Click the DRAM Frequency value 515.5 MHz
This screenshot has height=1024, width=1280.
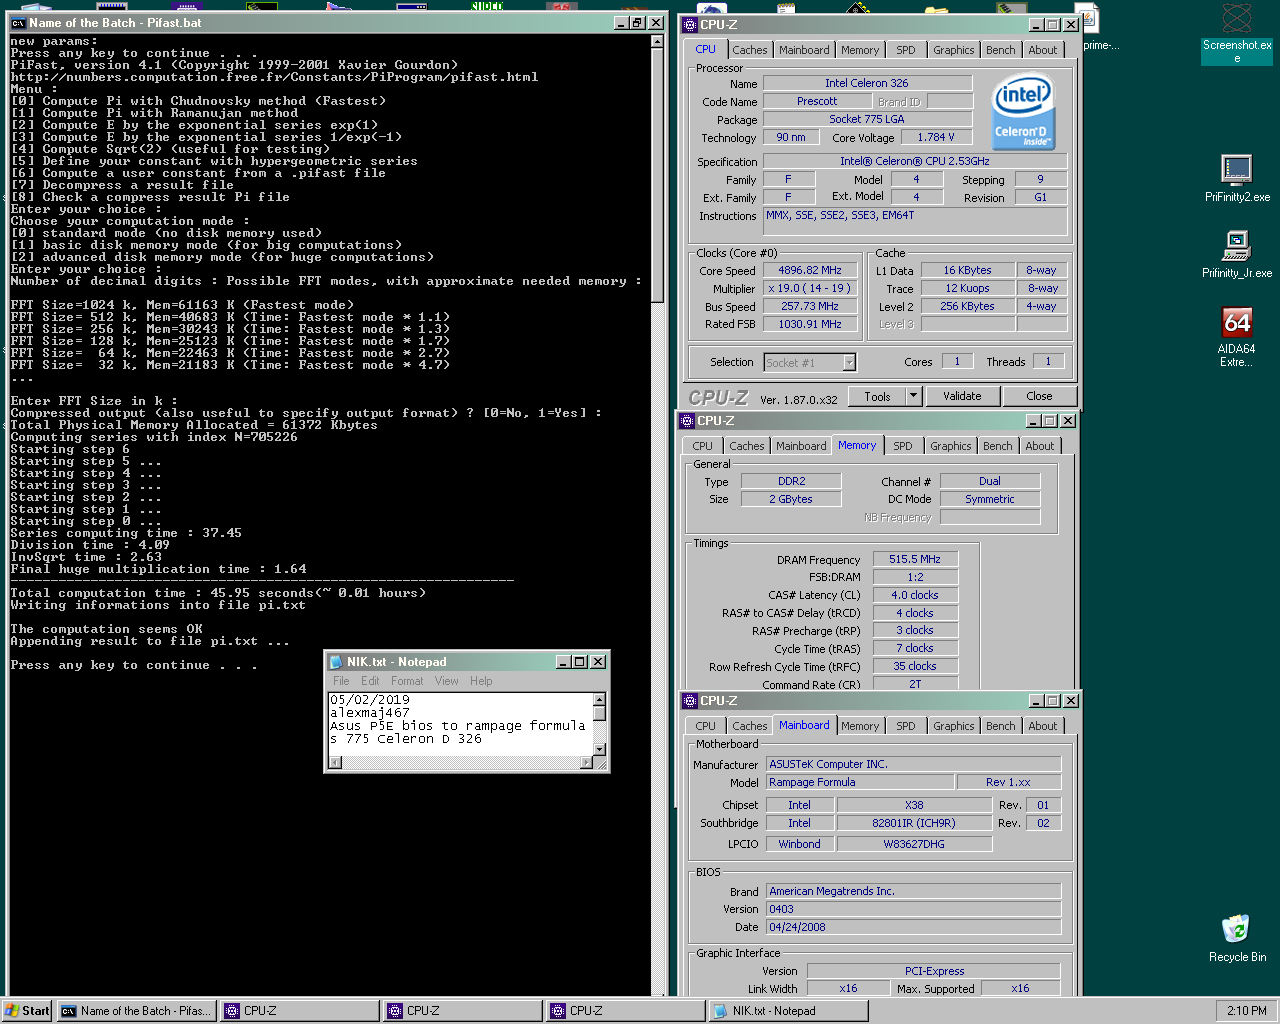915,560
